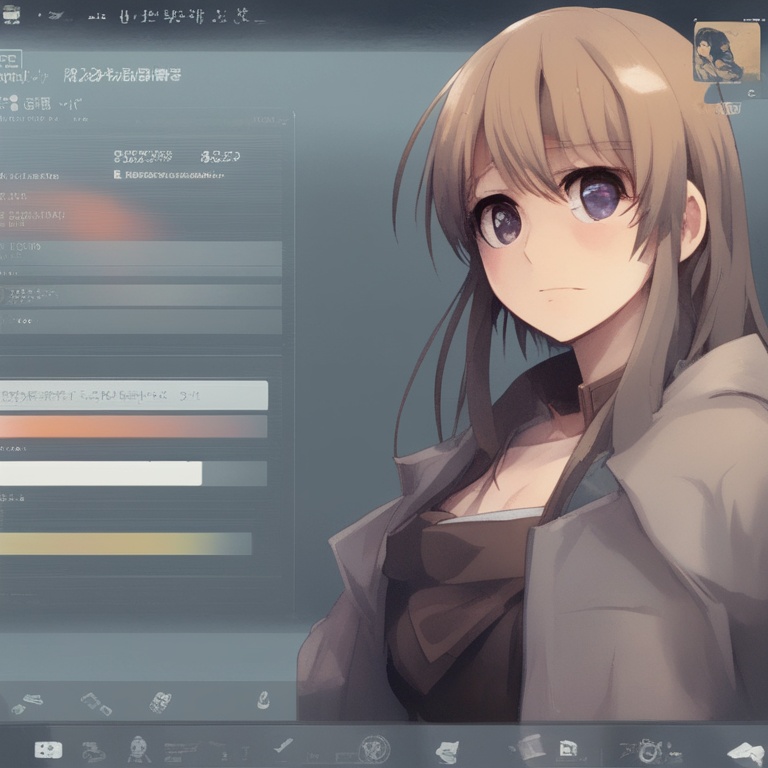Screen dimensions: 768x768
Task: Open the white folded-paper icon in the taskbar
Action: [446, 750]
